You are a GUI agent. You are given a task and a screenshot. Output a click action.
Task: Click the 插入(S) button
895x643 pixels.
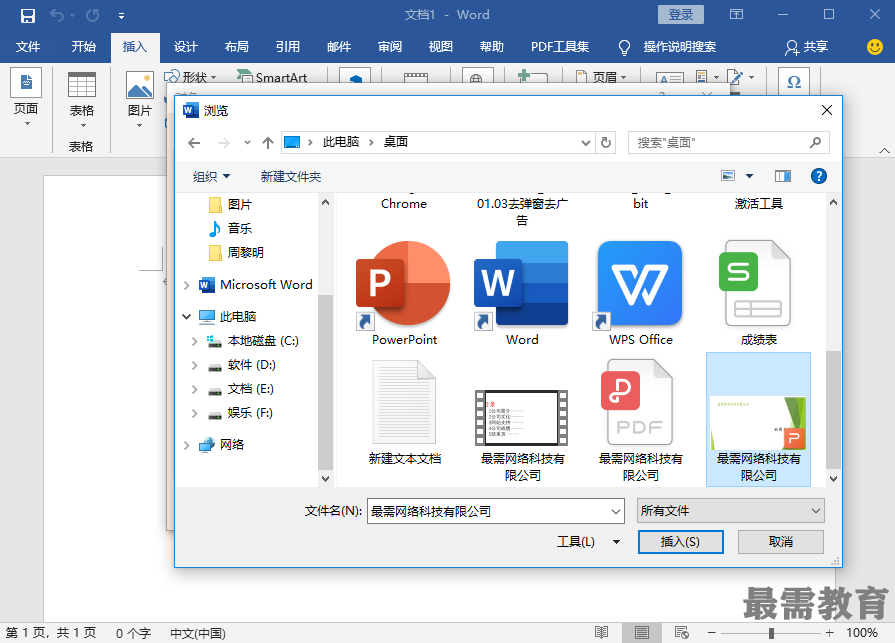click(x=680, y=542)
